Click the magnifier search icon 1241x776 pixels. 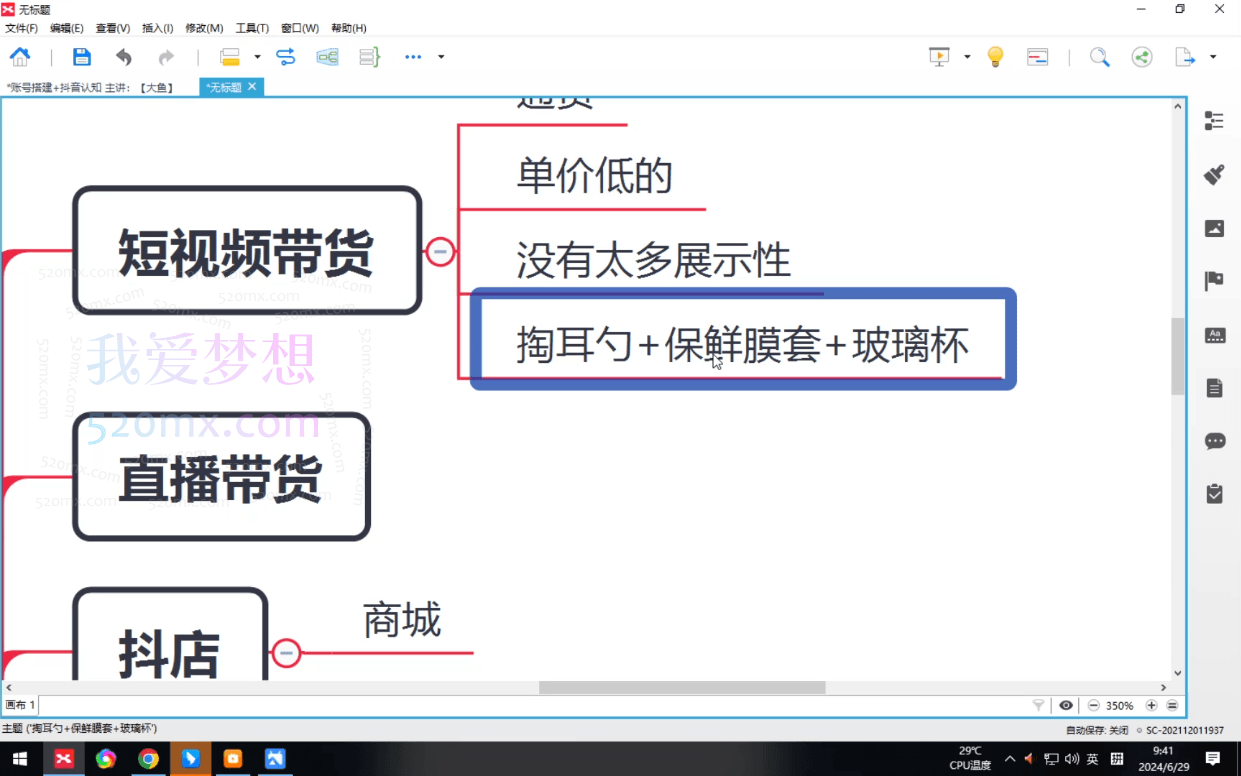1099,57
